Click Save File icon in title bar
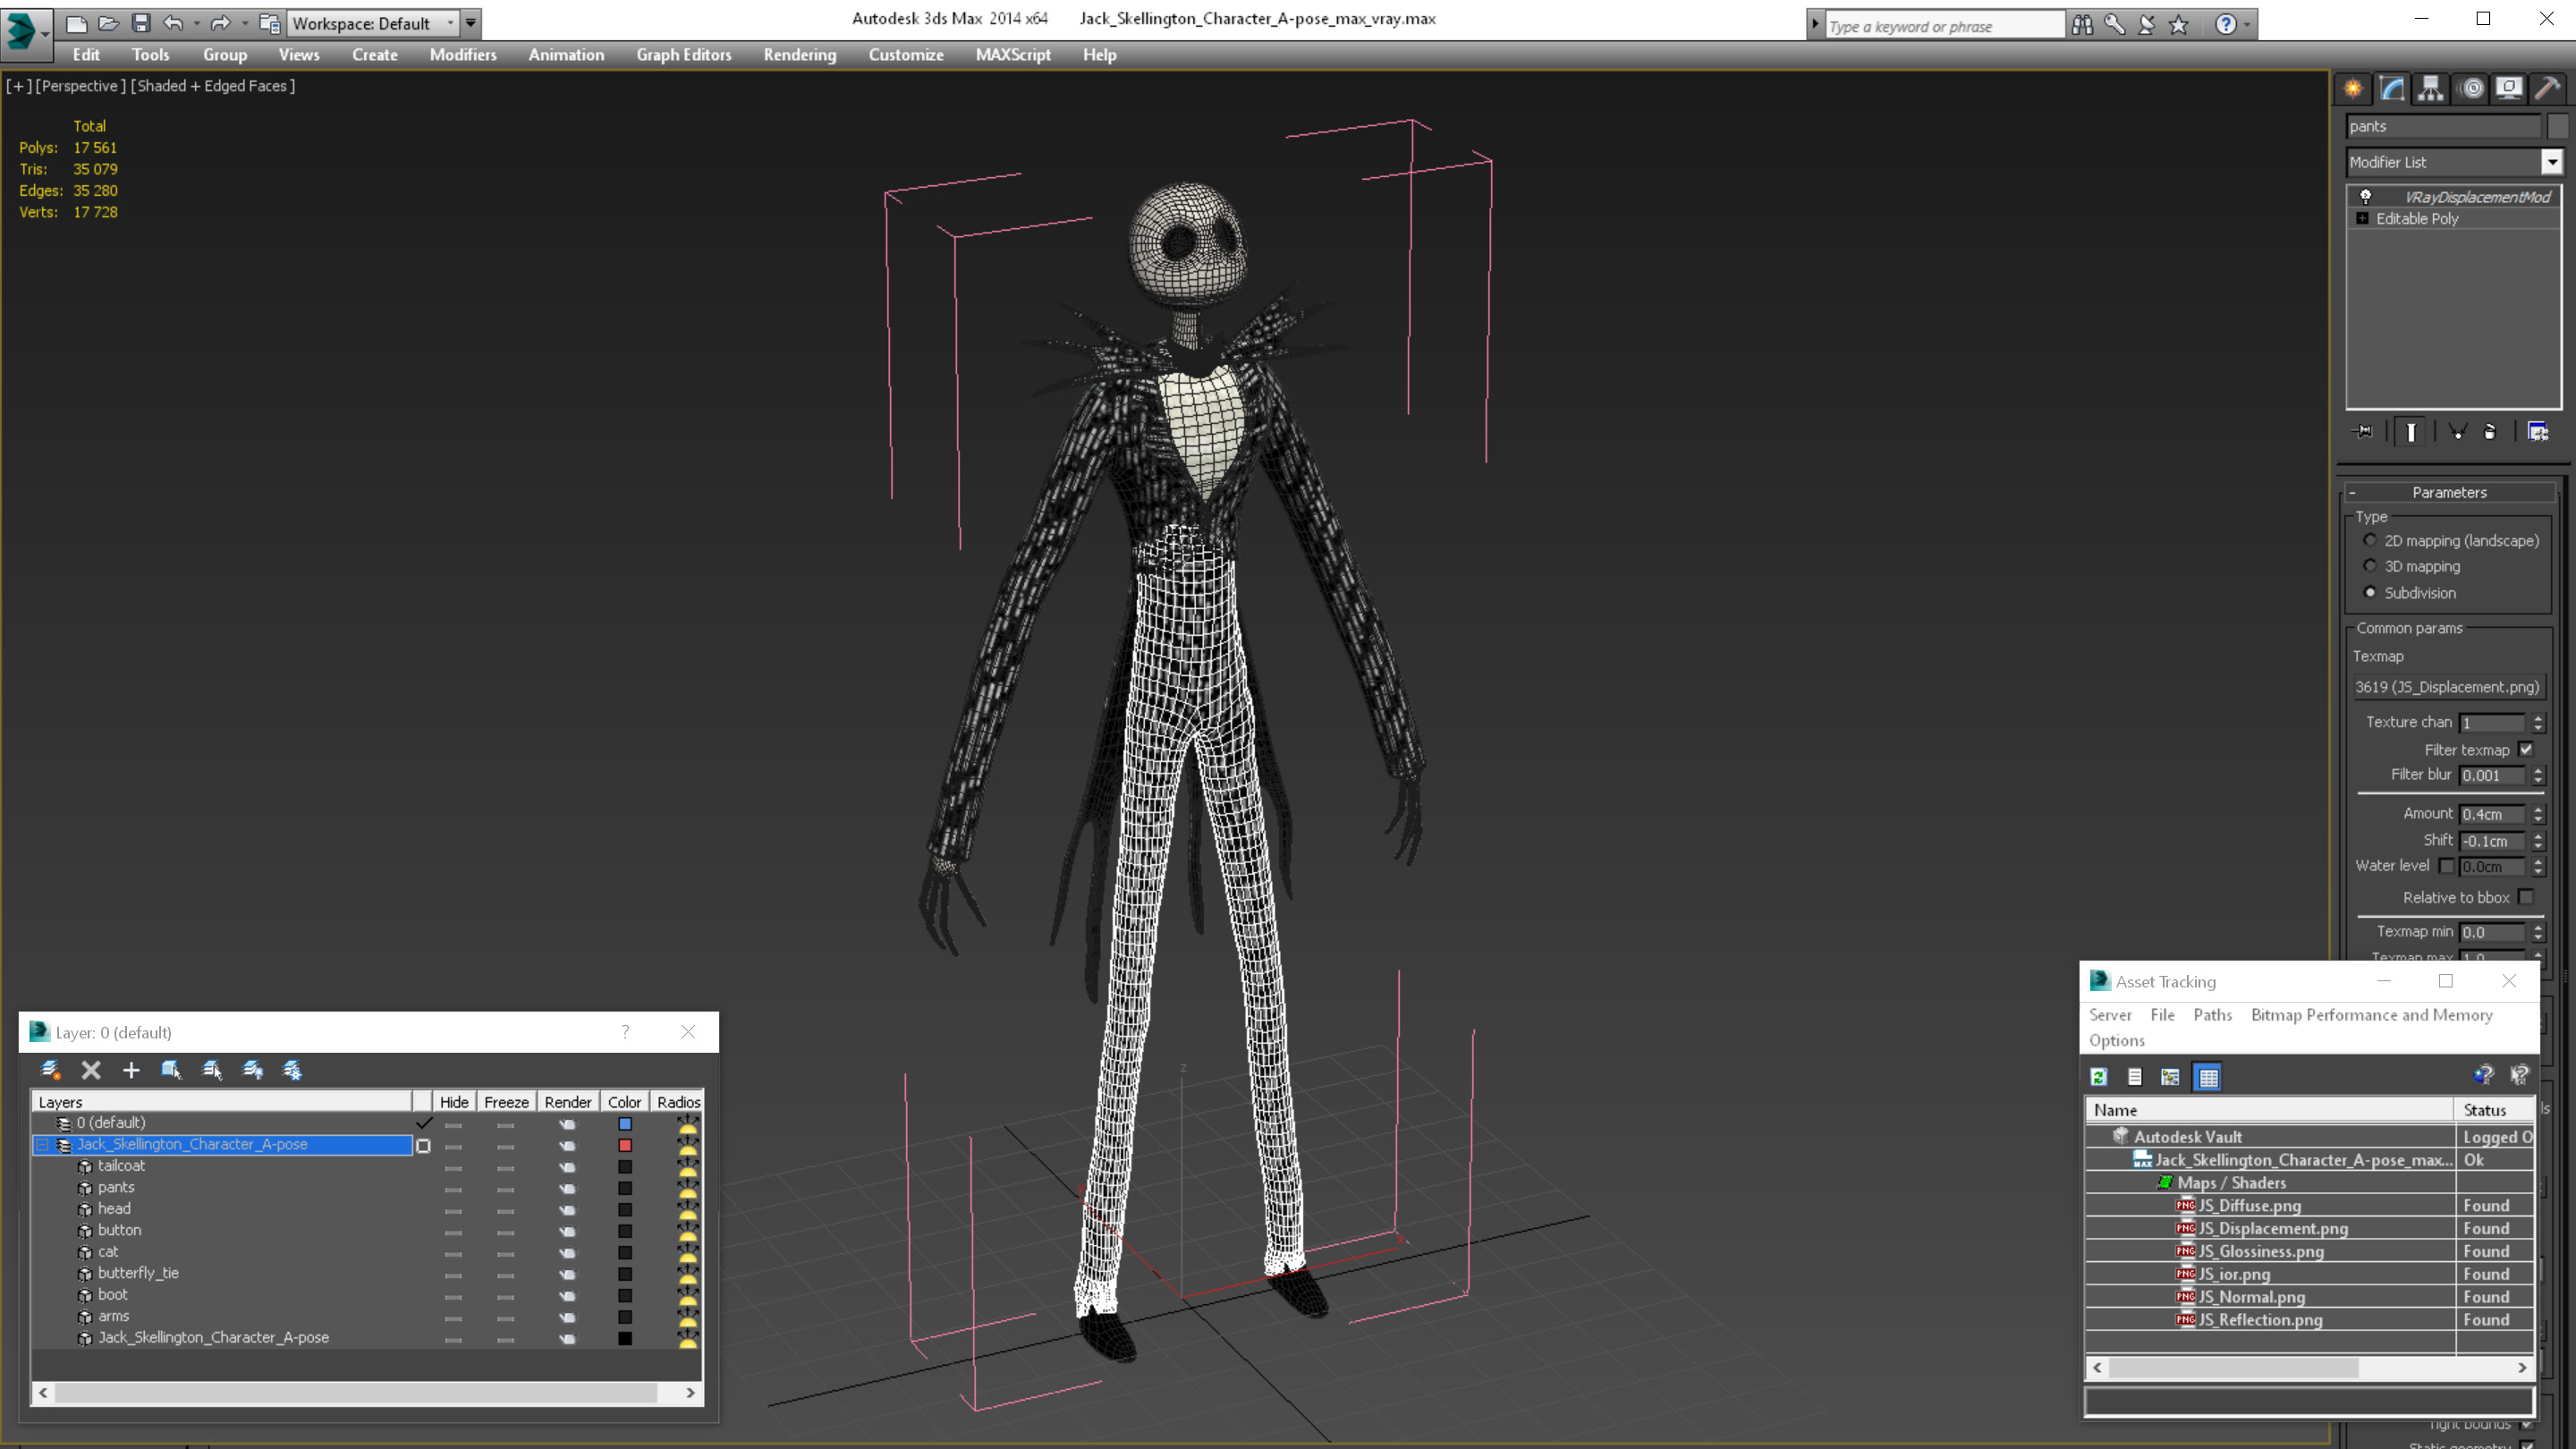This screenshot has width=2576, height=1449. click(141, 23)
